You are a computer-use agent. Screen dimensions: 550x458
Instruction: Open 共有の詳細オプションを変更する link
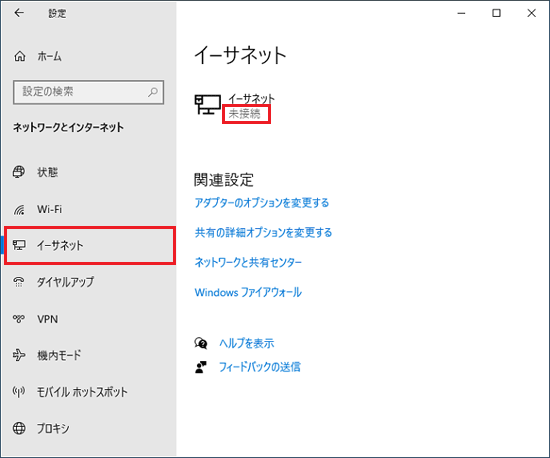(x=263, y=233)
